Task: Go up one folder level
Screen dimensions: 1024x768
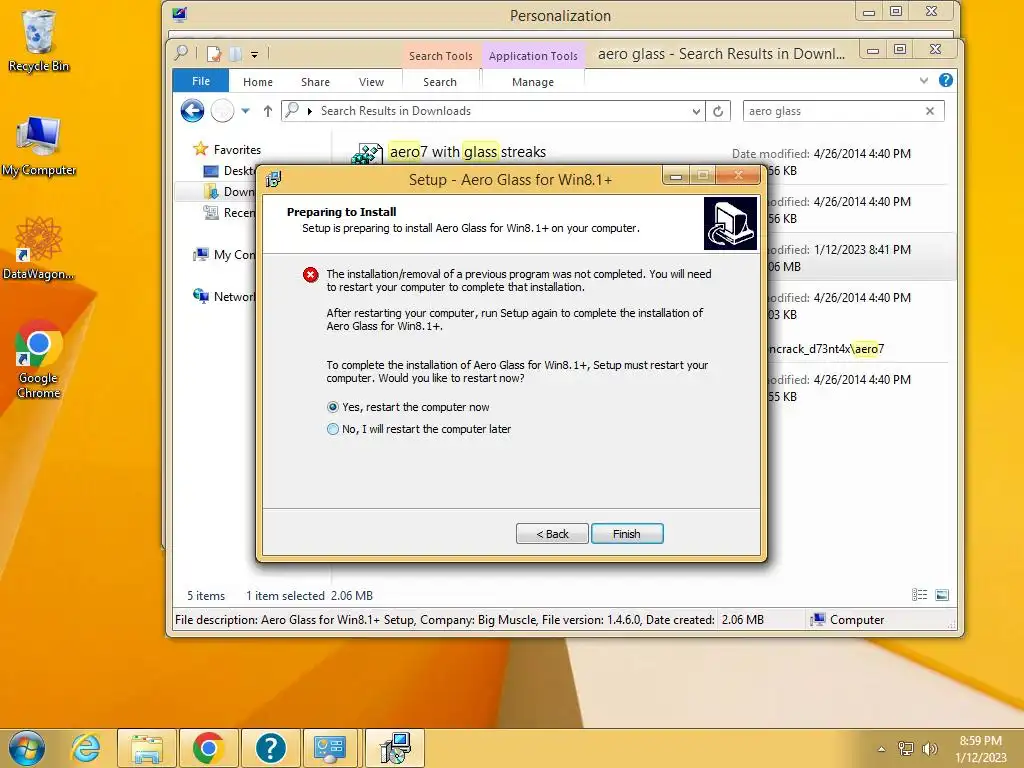Action: [x=268, y=111]
